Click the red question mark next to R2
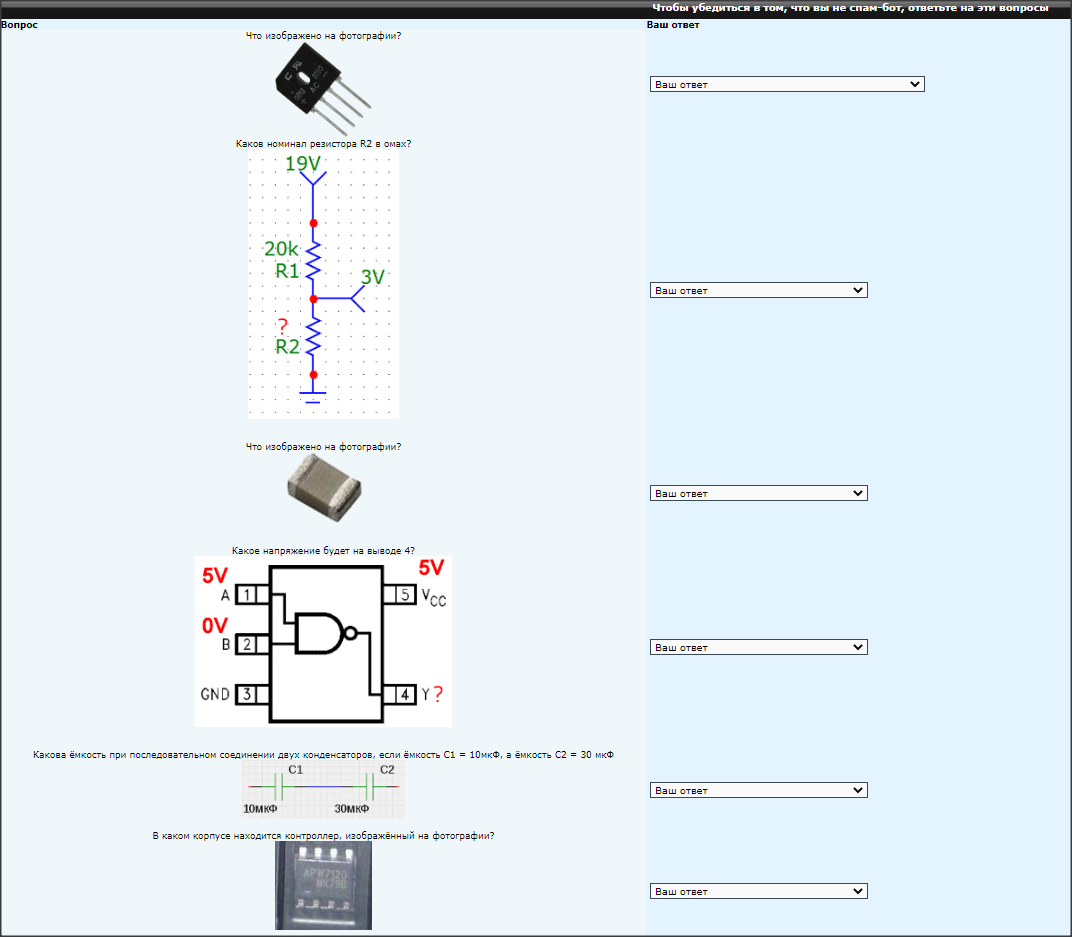The height and width of the screenshot is (937, 1072). tap(283, 326)
